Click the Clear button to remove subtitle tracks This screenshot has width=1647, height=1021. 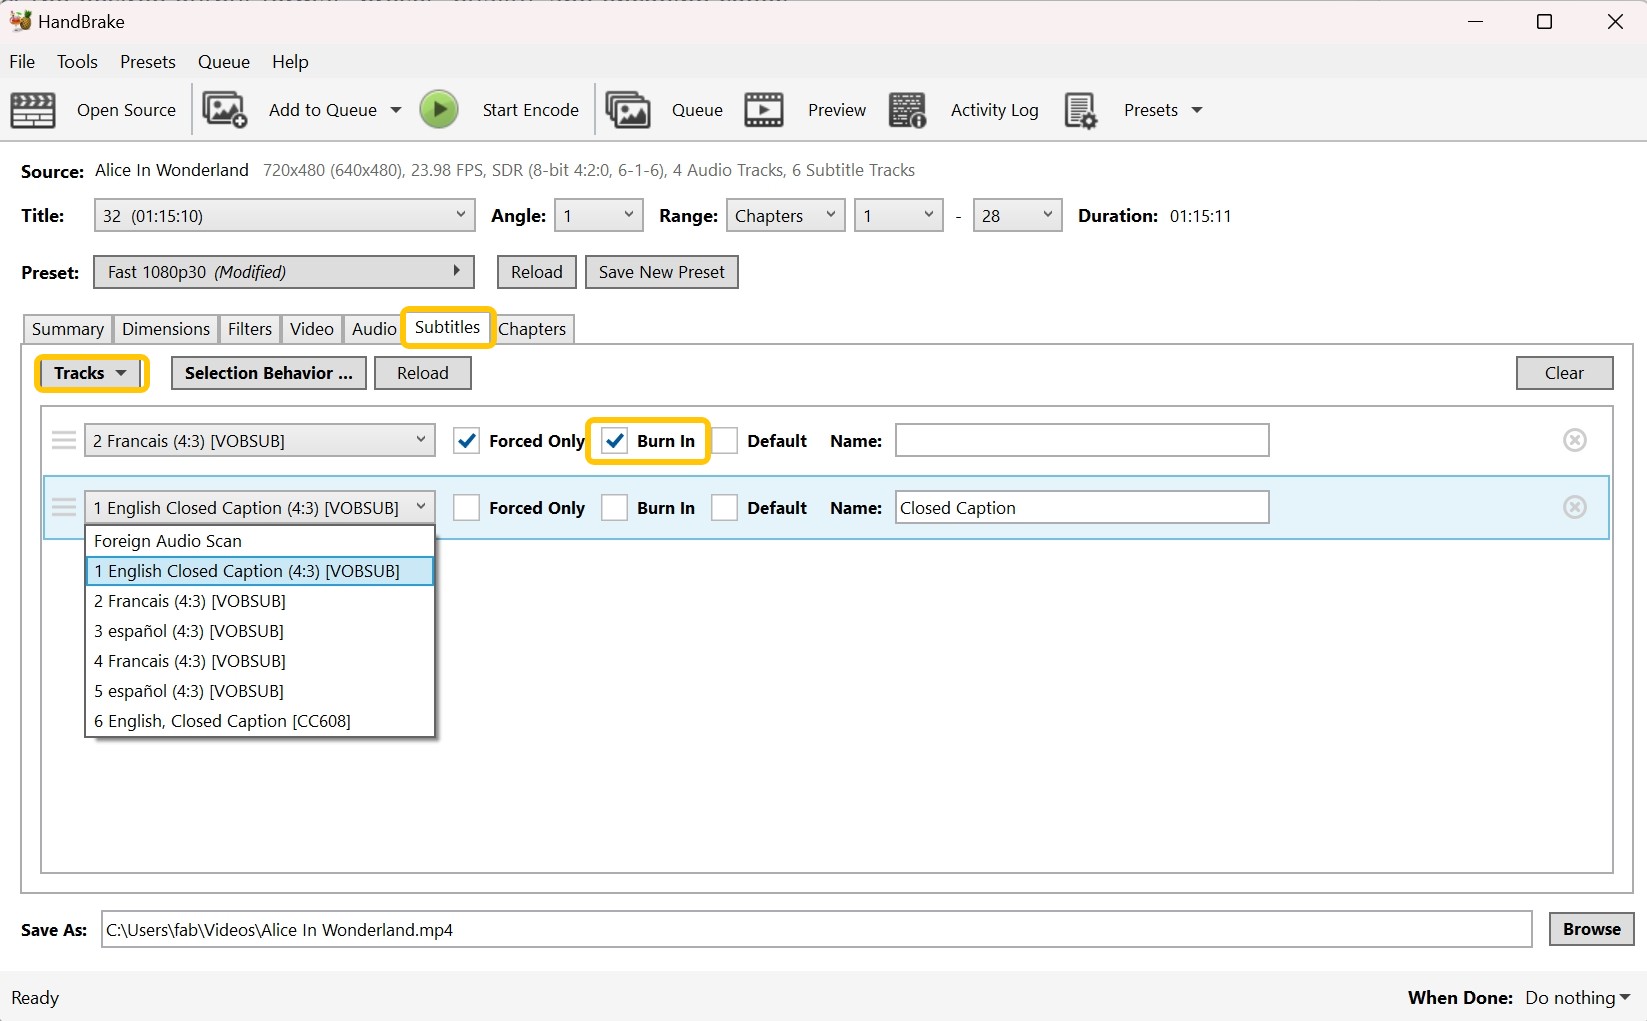pyautogui.click(x=1564, y=373)
